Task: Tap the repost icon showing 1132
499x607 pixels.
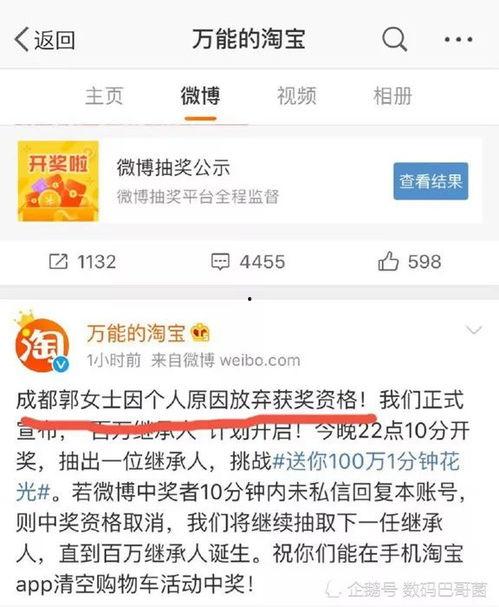Action: [82, 262]
